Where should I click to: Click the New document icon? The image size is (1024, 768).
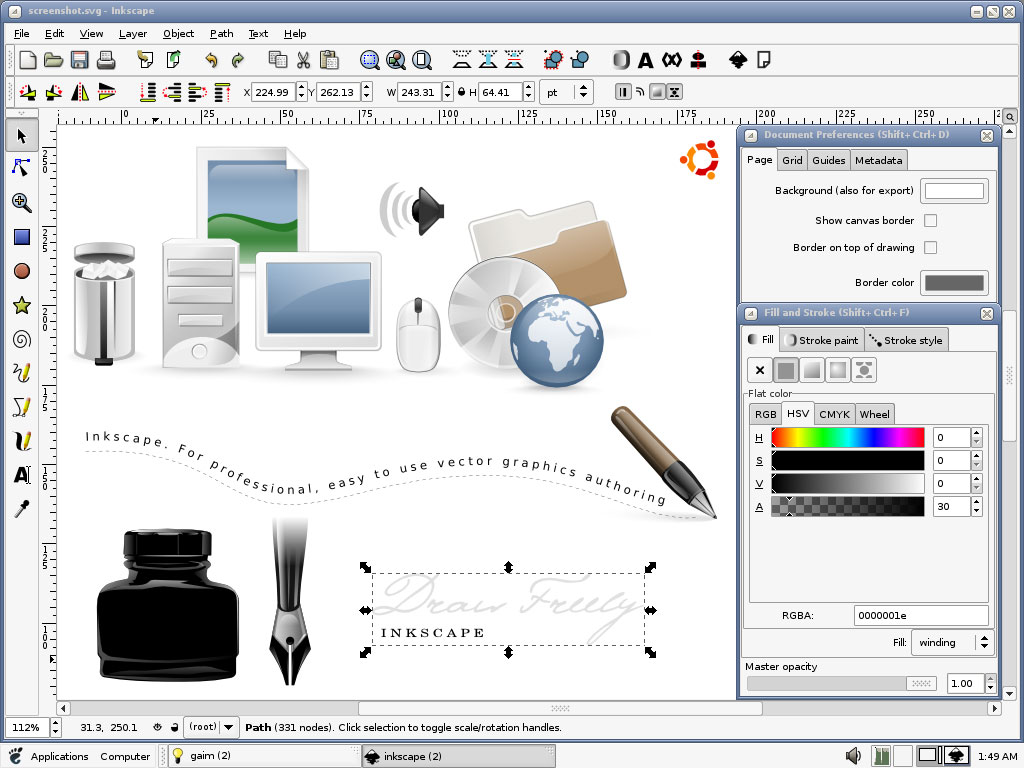[x=27, y=60]
